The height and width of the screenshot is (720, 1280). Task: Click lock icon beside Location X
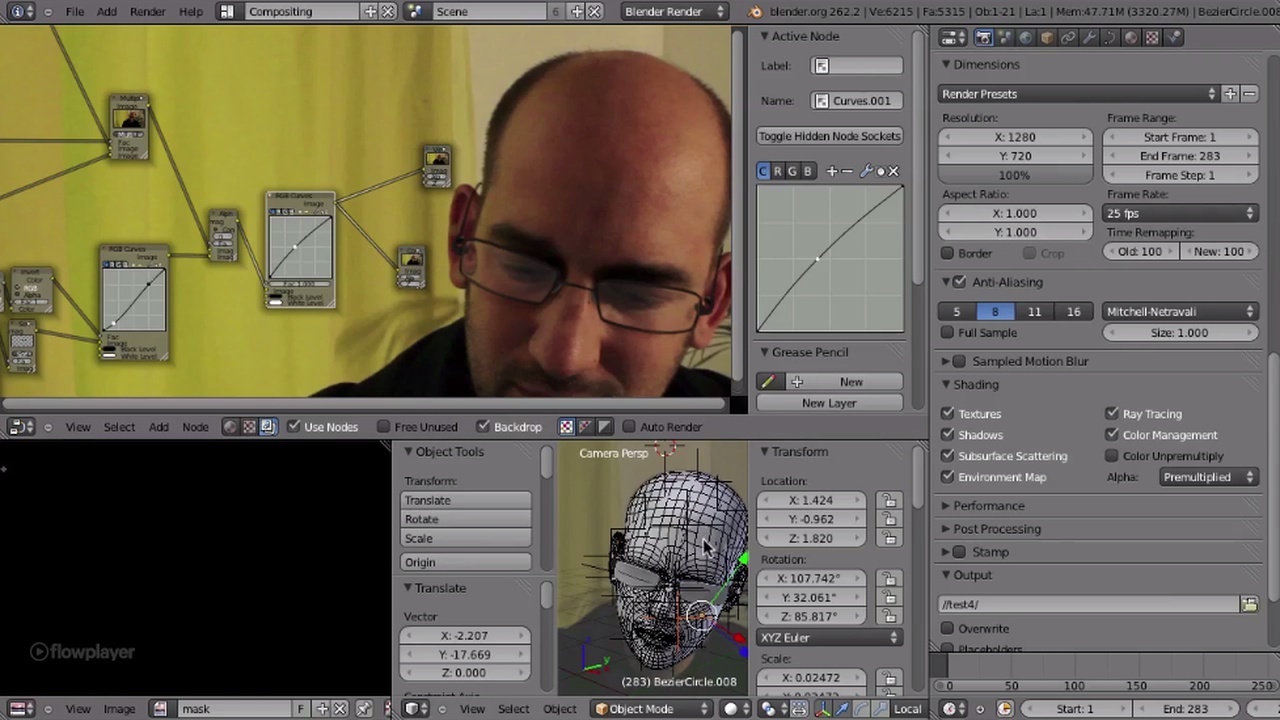click(x=888, y=500)
